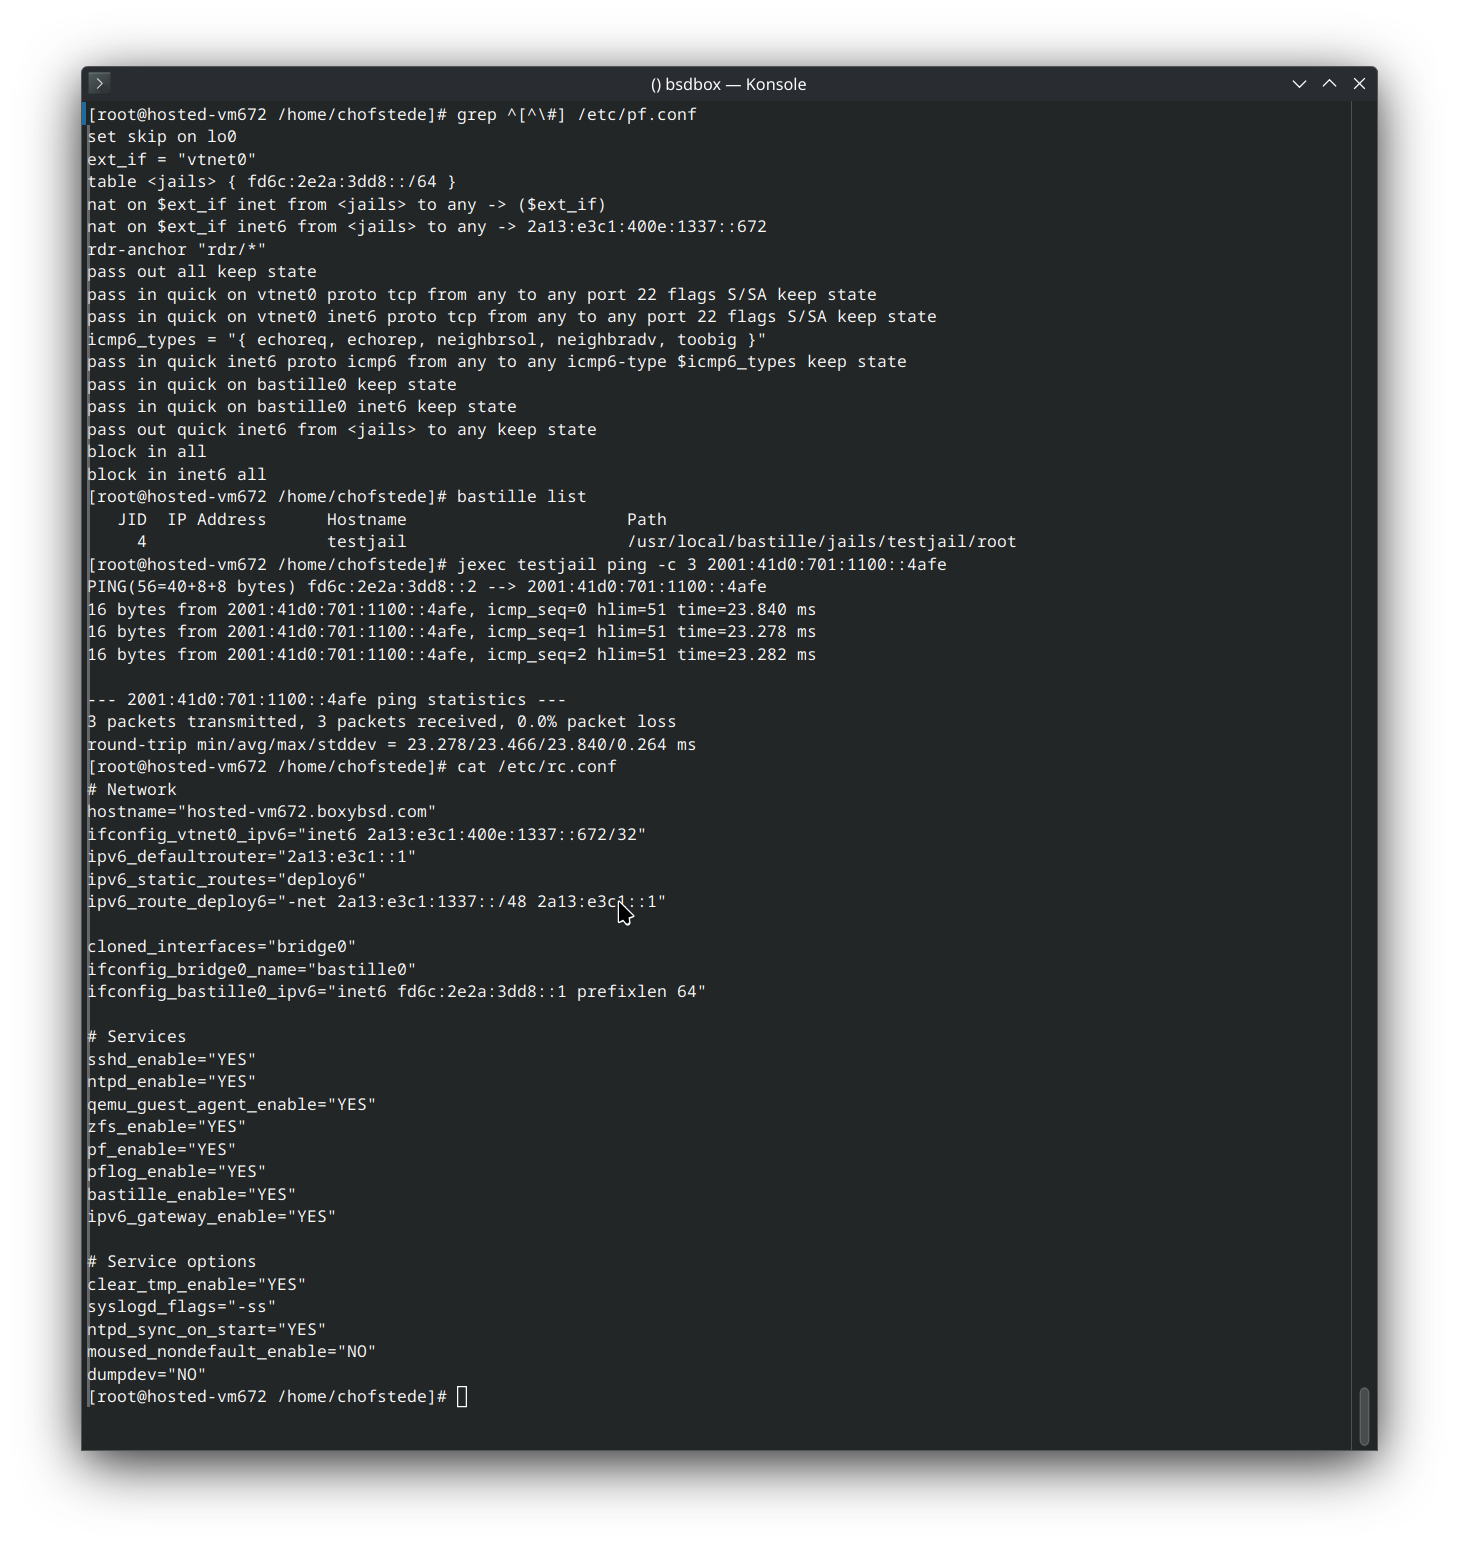The width and height of the screenshot is (1459, 1547).
Task: Click the hostname="hosted-vm672.boxybsd.com" line
Action: [x=262, y=812]
